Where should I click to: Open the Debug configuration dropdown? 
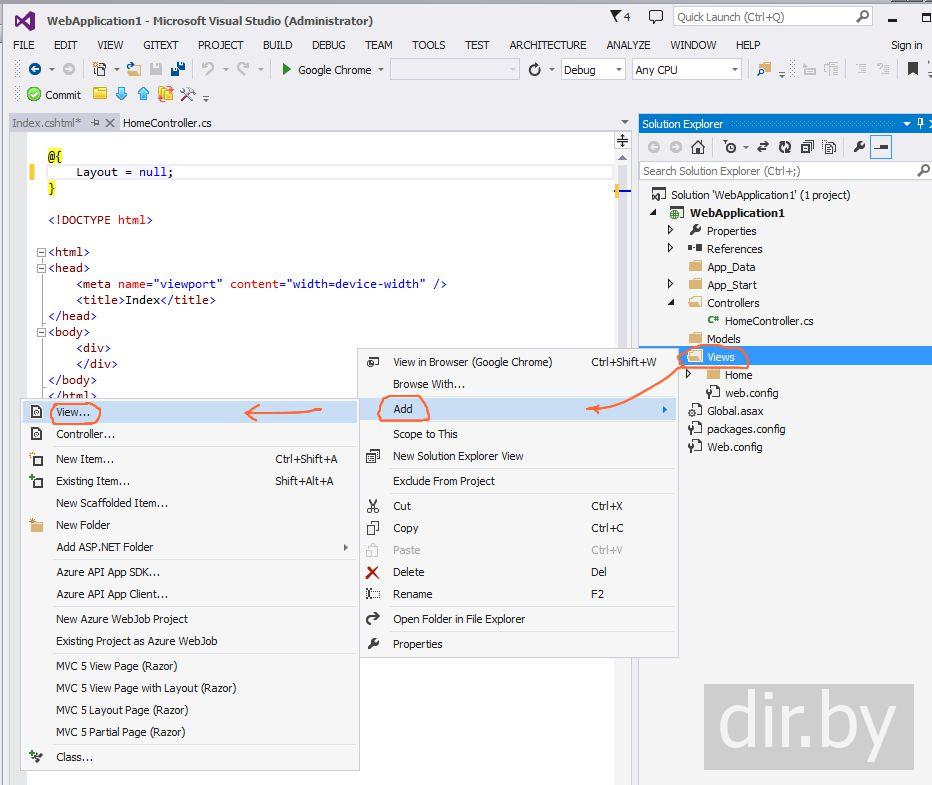click(591, 70)
